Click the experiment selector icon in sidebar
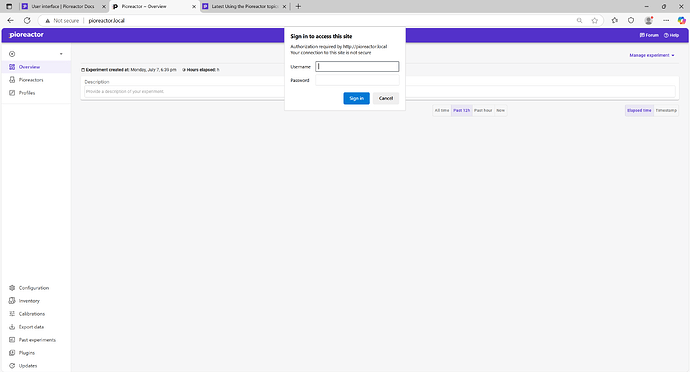Viewport: 690px width, 372px height. click(x=12, y=54)
